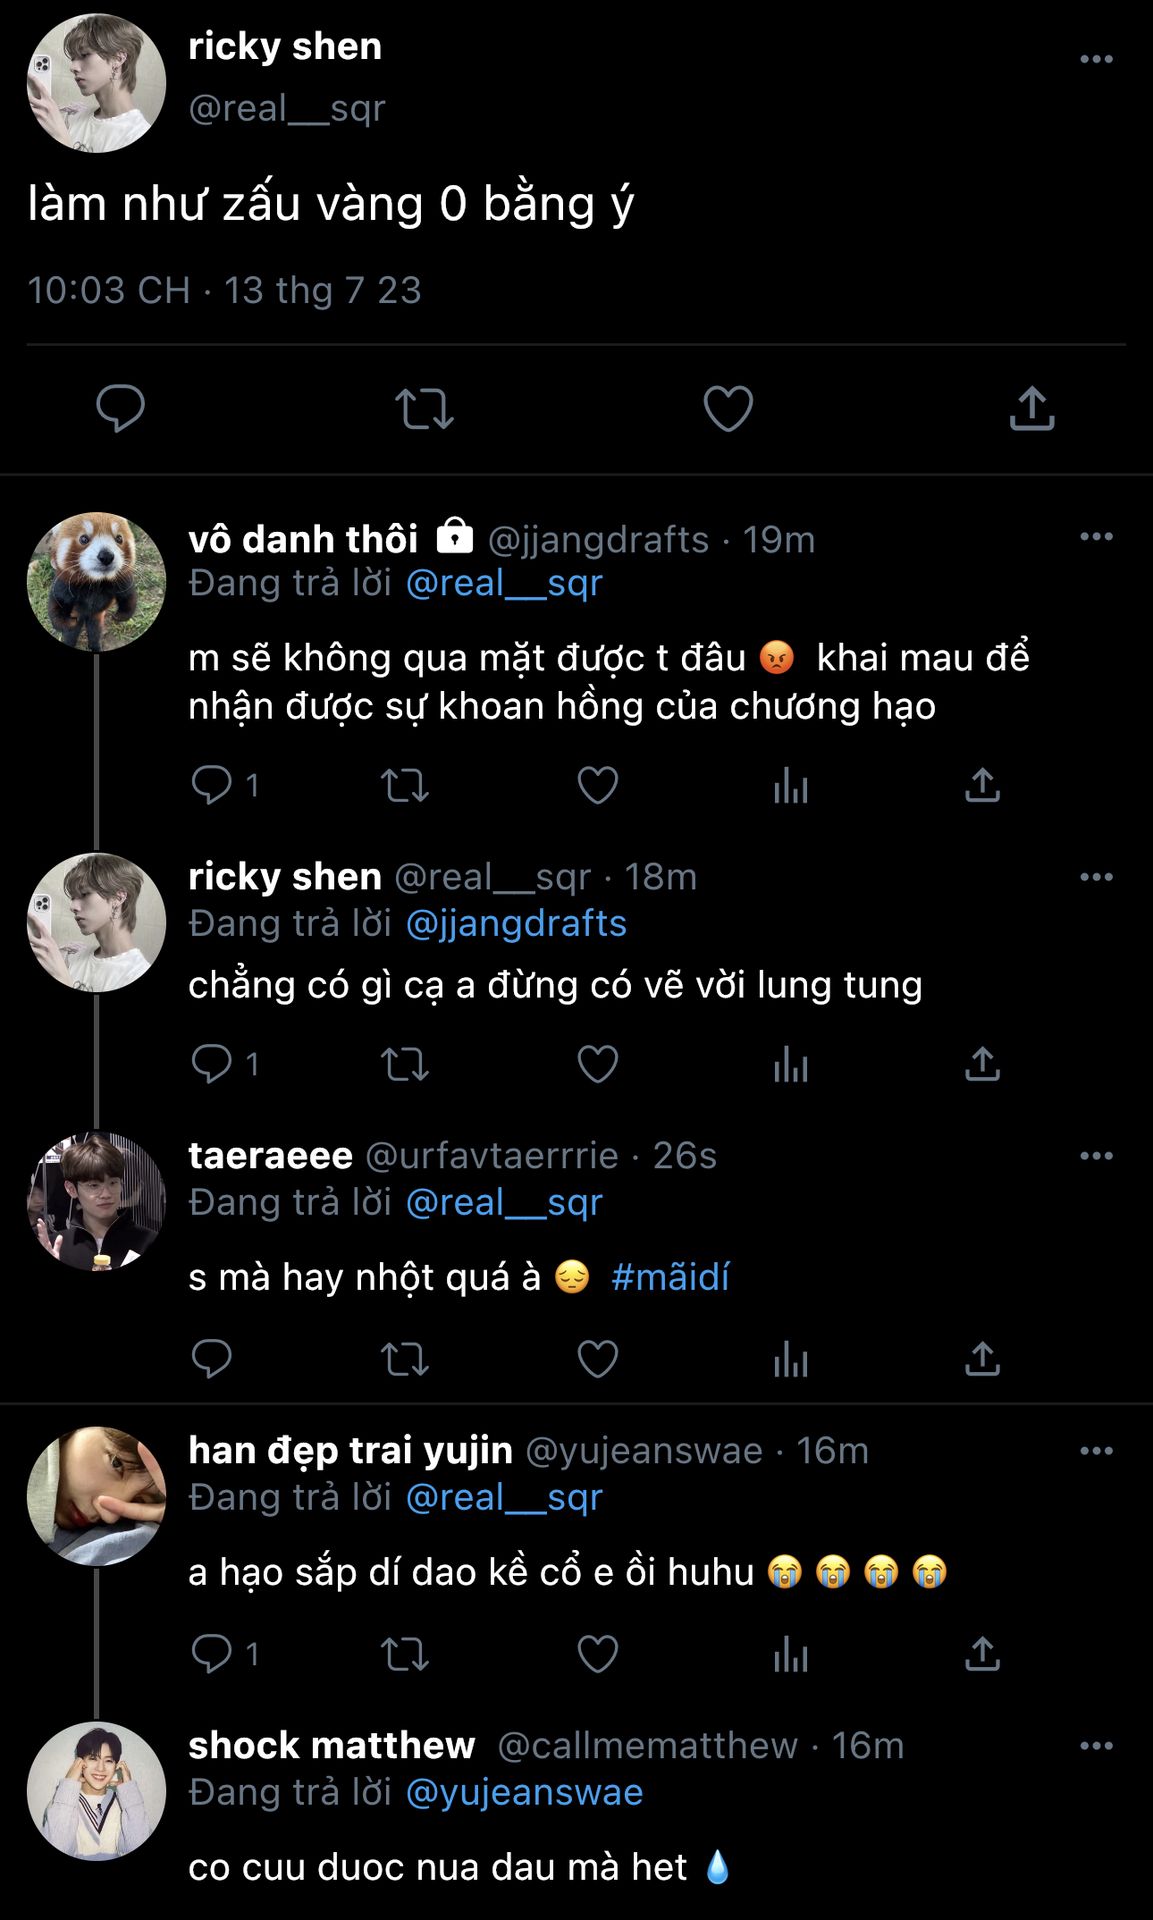Like vô danh thôi's reply
This screenshot has width=1153, height=1920.
(598, 785)
